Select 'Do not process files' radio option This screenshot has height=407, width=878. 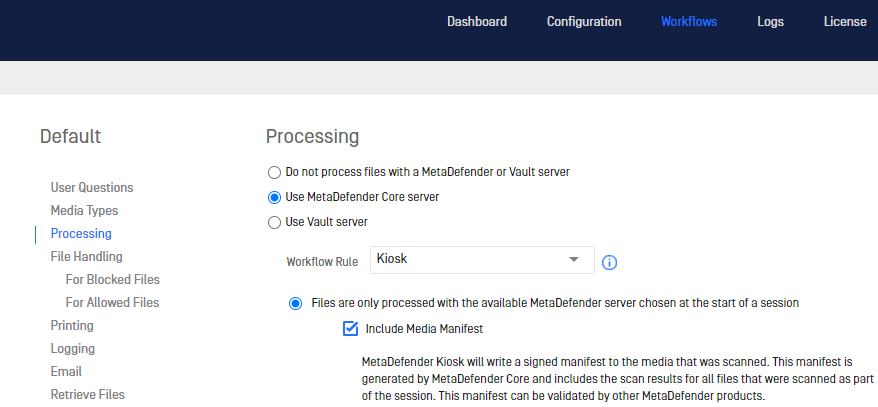[x=274, y=172]
